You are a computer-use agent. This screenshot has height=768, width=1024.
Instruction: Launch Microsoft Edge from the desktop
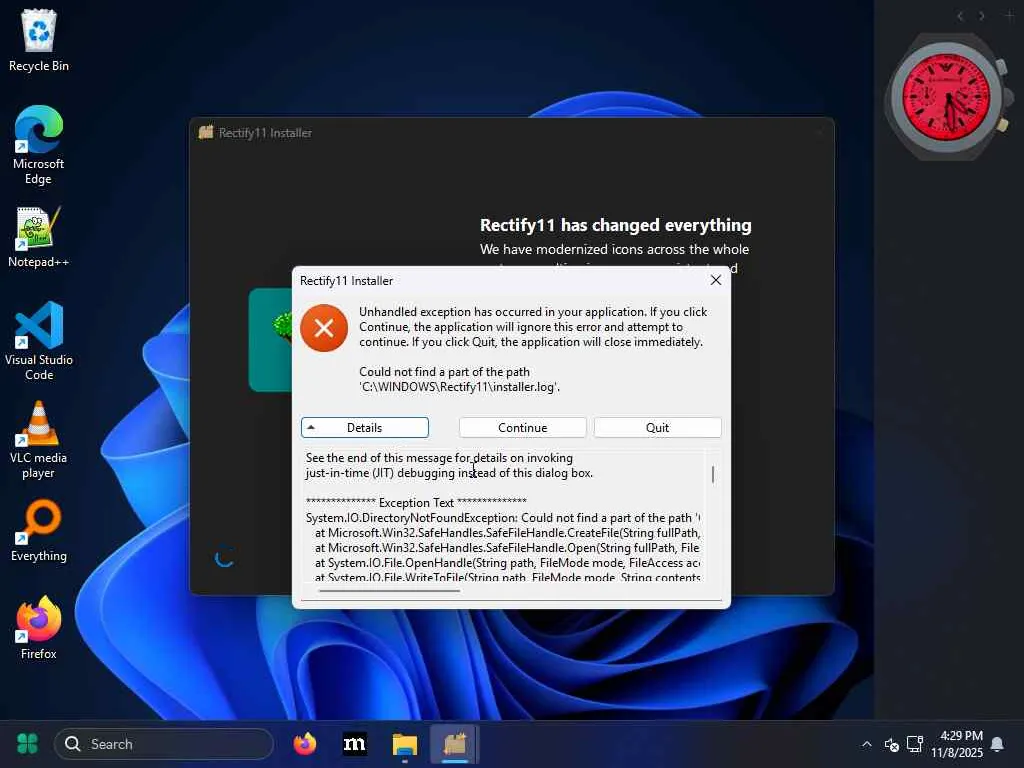(x=39, y=145)
